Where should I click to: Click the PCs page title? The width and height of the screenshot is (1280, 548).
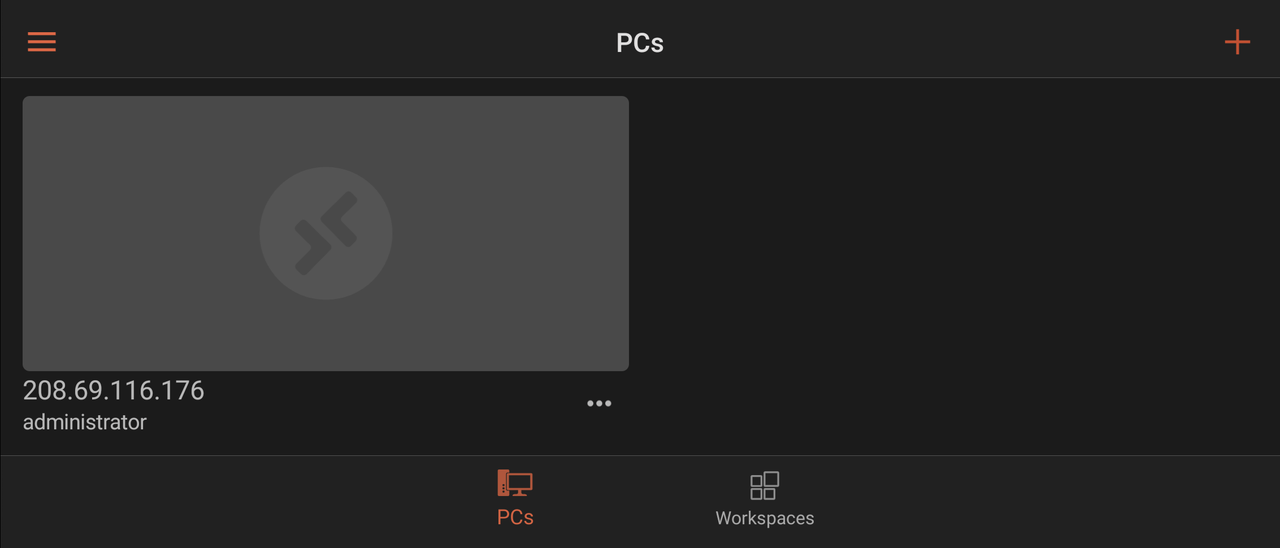(640, 43)
